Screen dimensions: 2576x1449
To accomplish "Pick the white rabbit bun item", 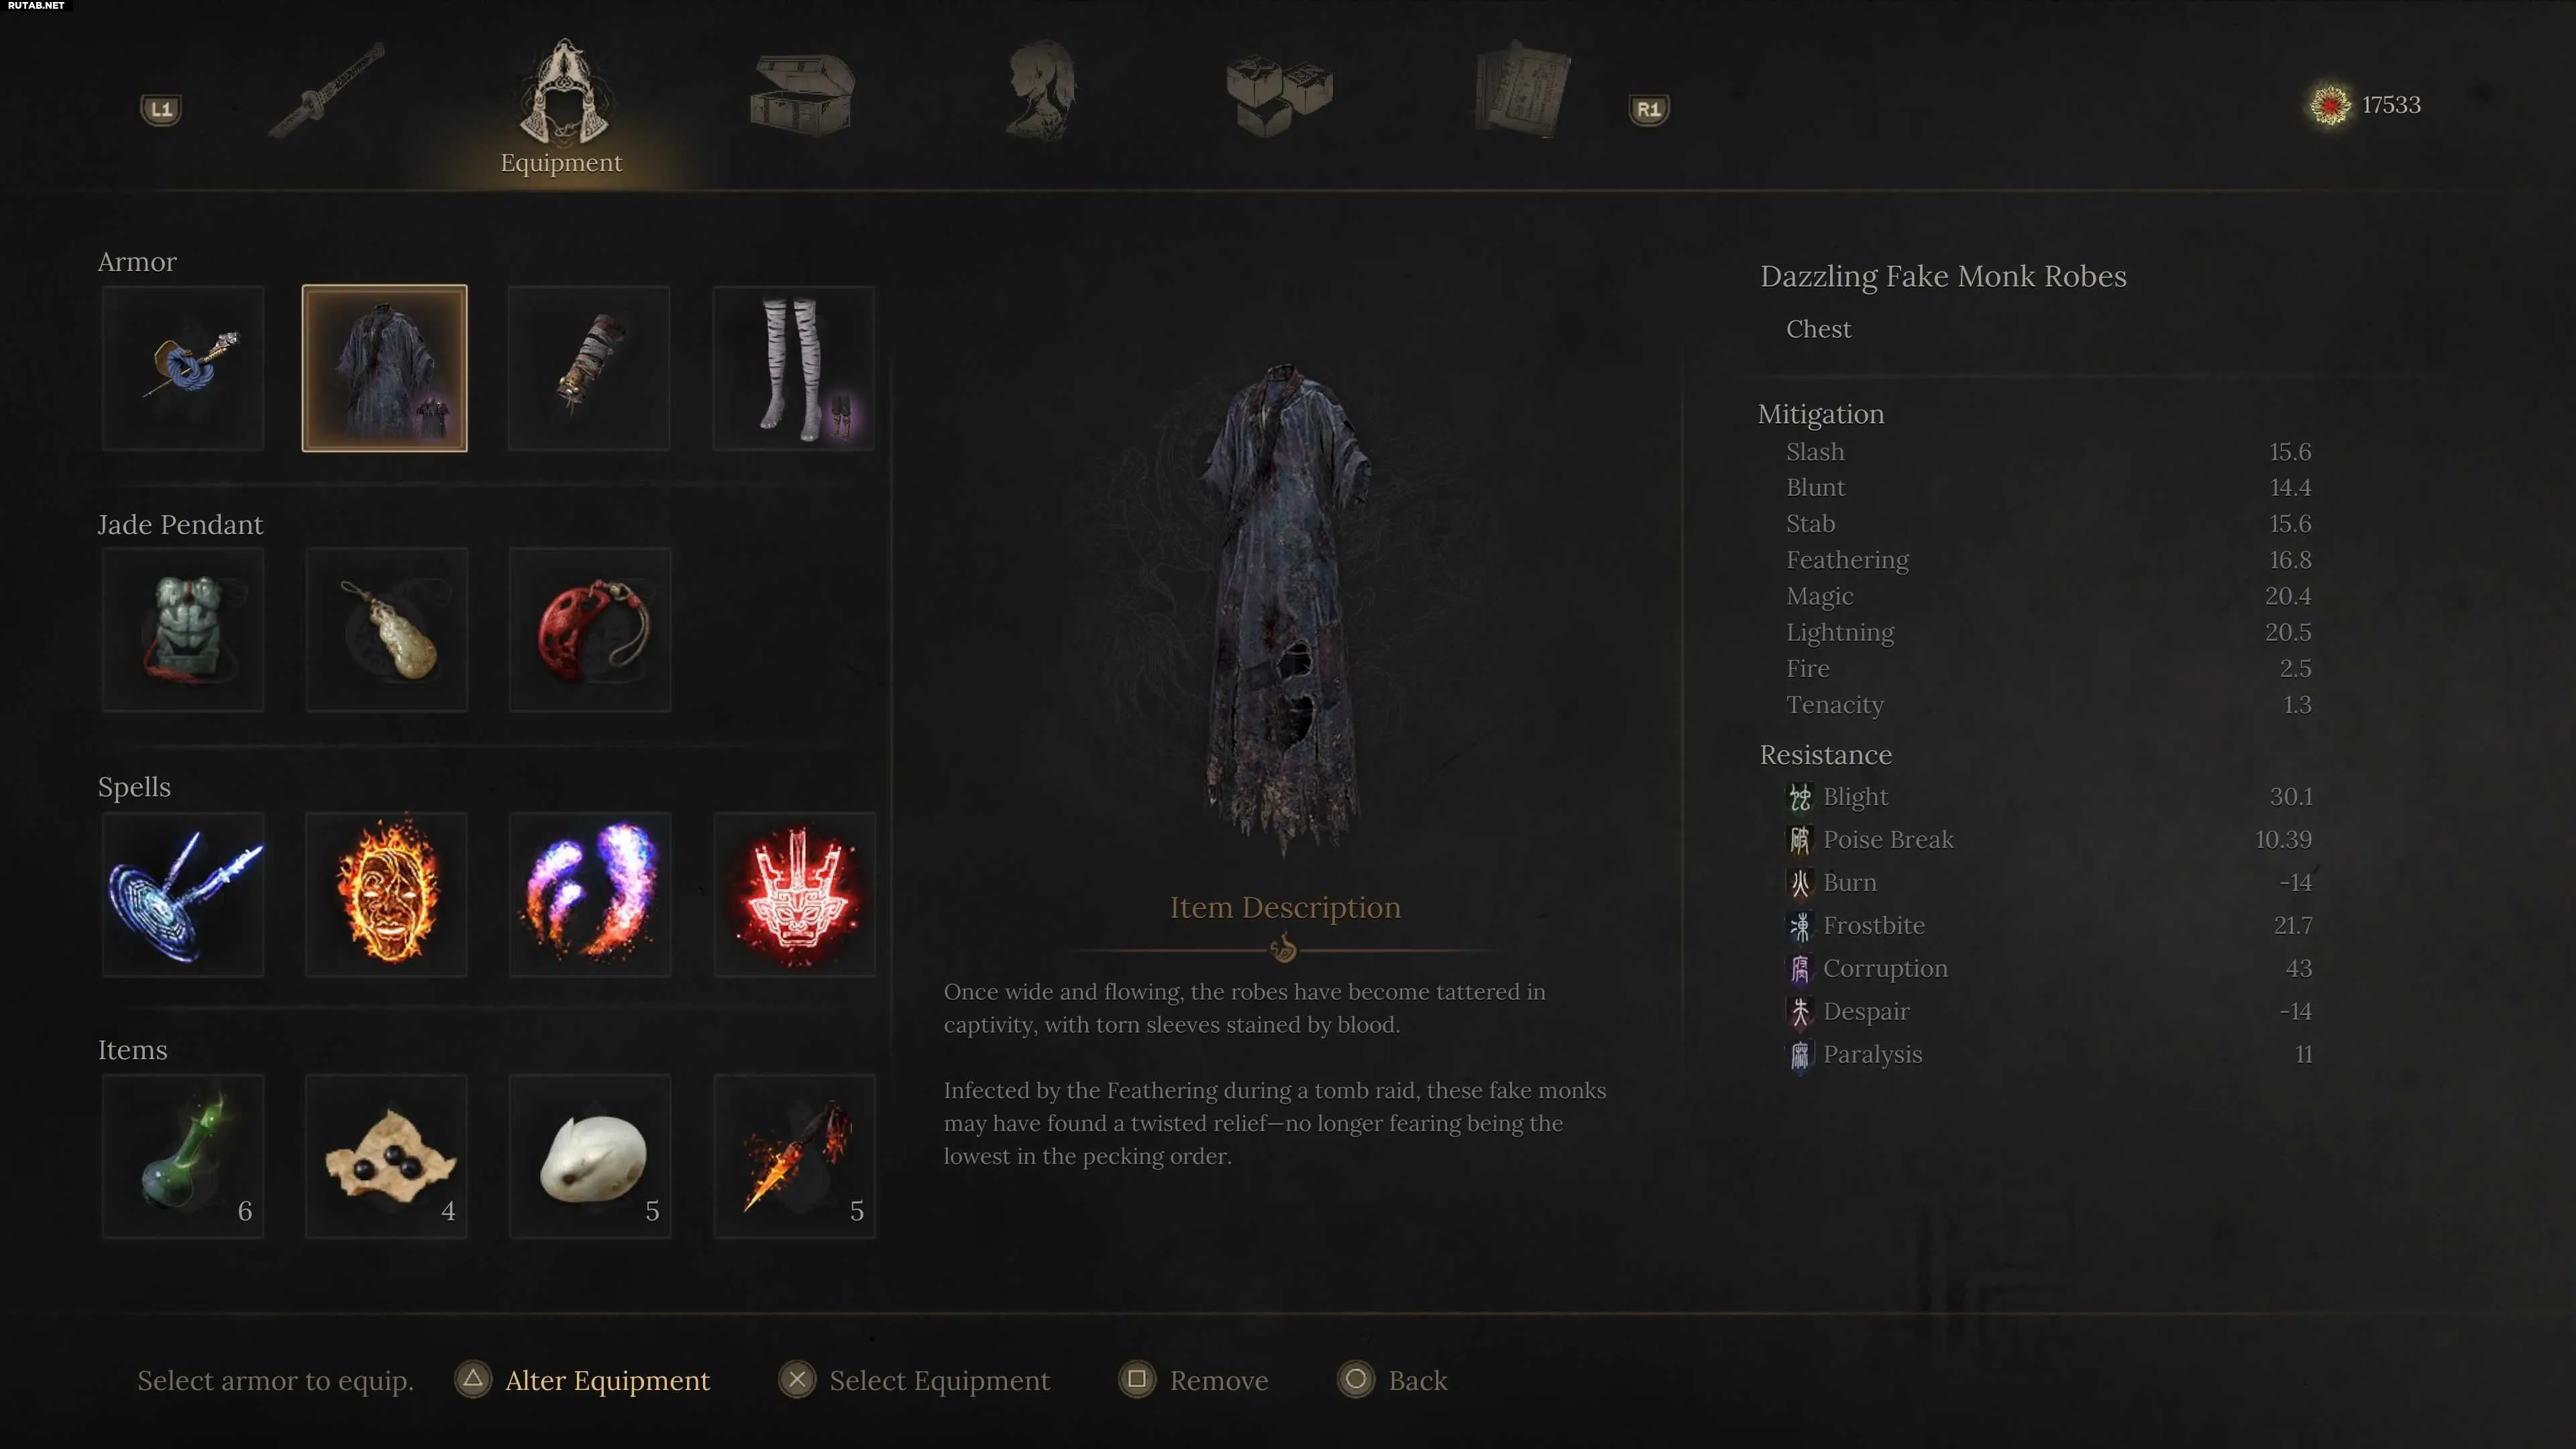I will coord(591,1157).
